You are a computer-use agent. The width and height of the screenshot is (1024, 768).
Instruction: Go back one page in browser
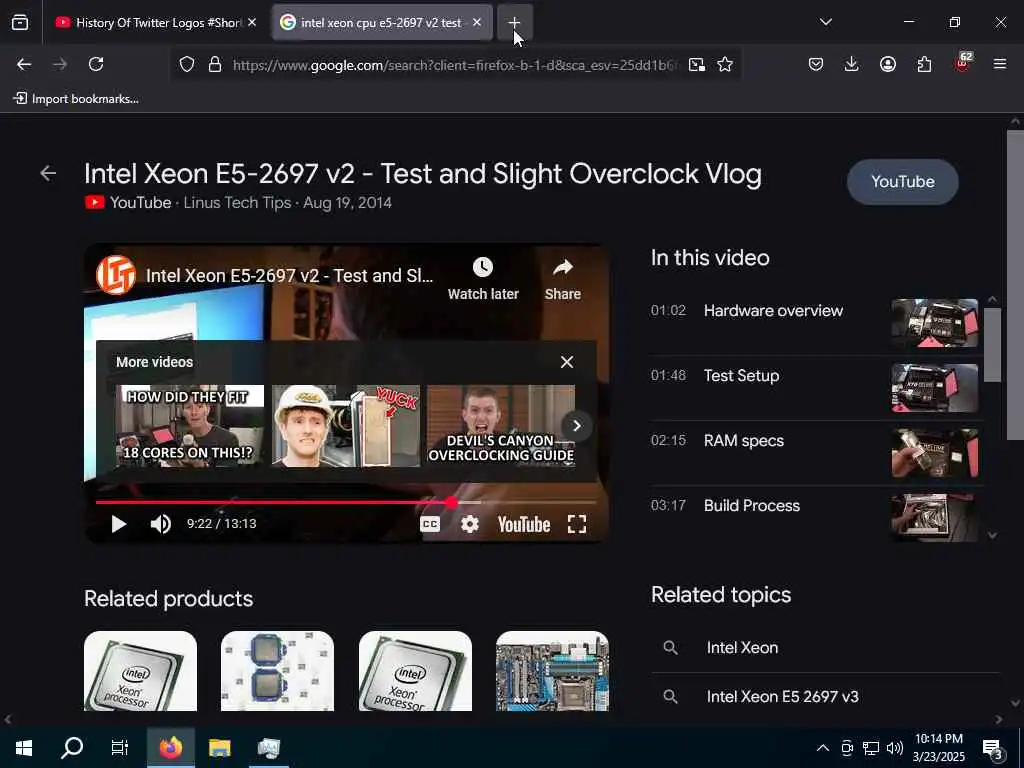pyautogui.click(x=24, y=64)
